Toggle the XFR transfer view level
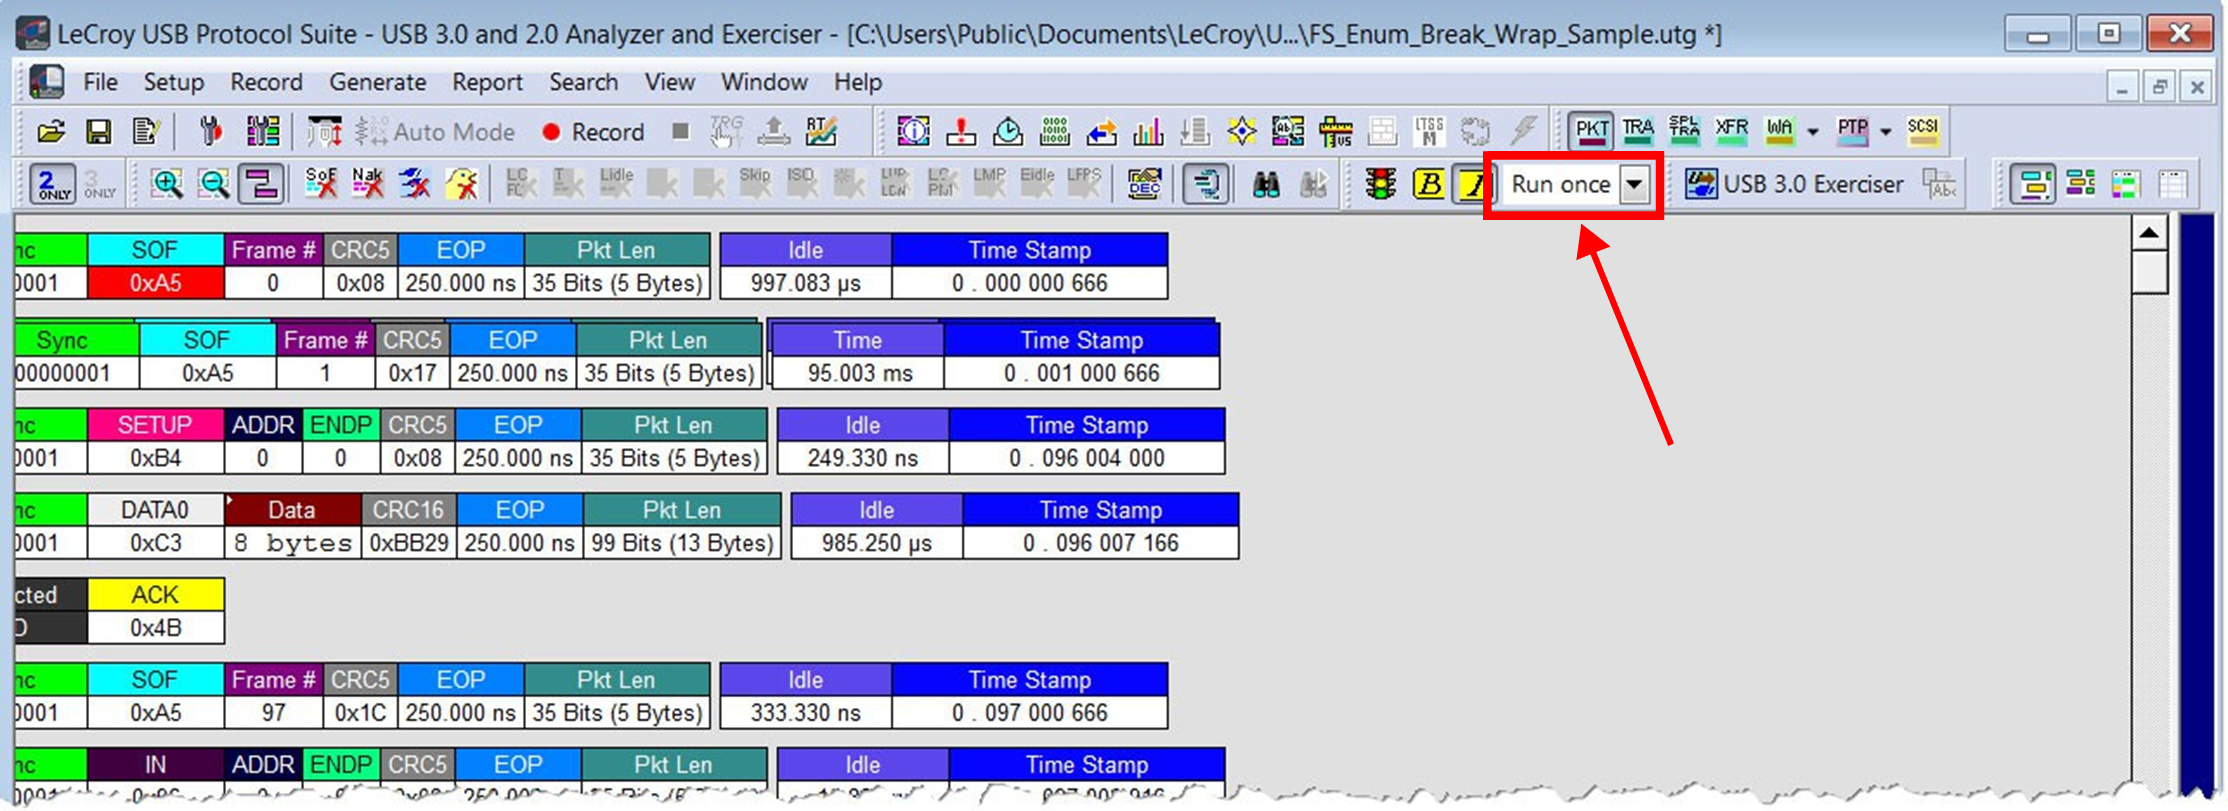 (x=1732, y=131)
